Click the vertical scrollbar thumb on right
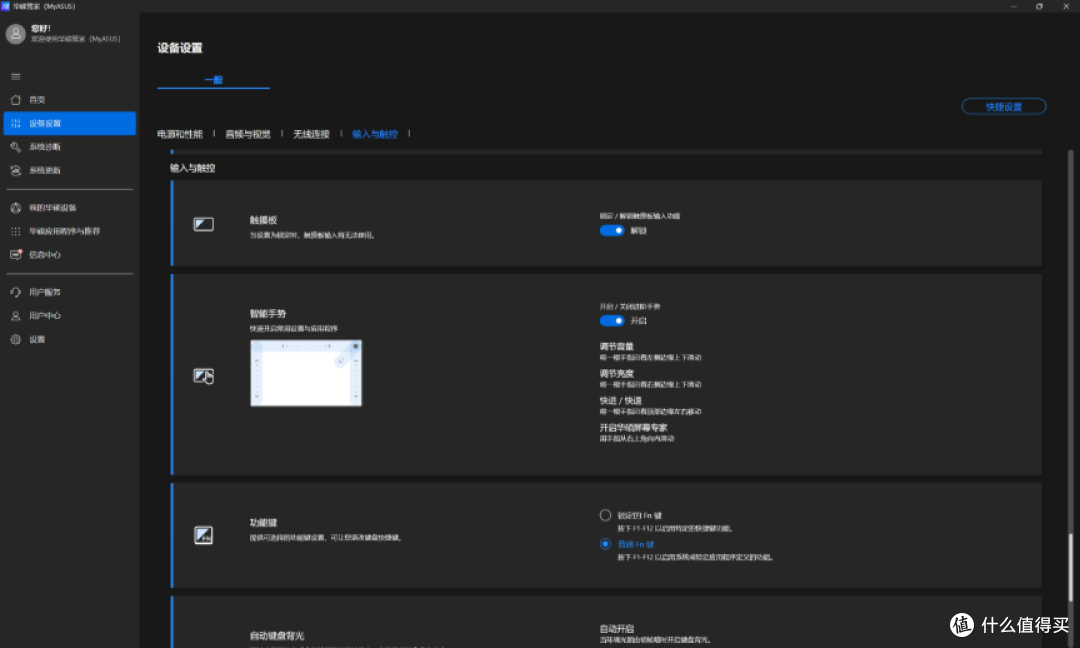The height and width of the screenshot is (648, 1080). (1070, 566)
